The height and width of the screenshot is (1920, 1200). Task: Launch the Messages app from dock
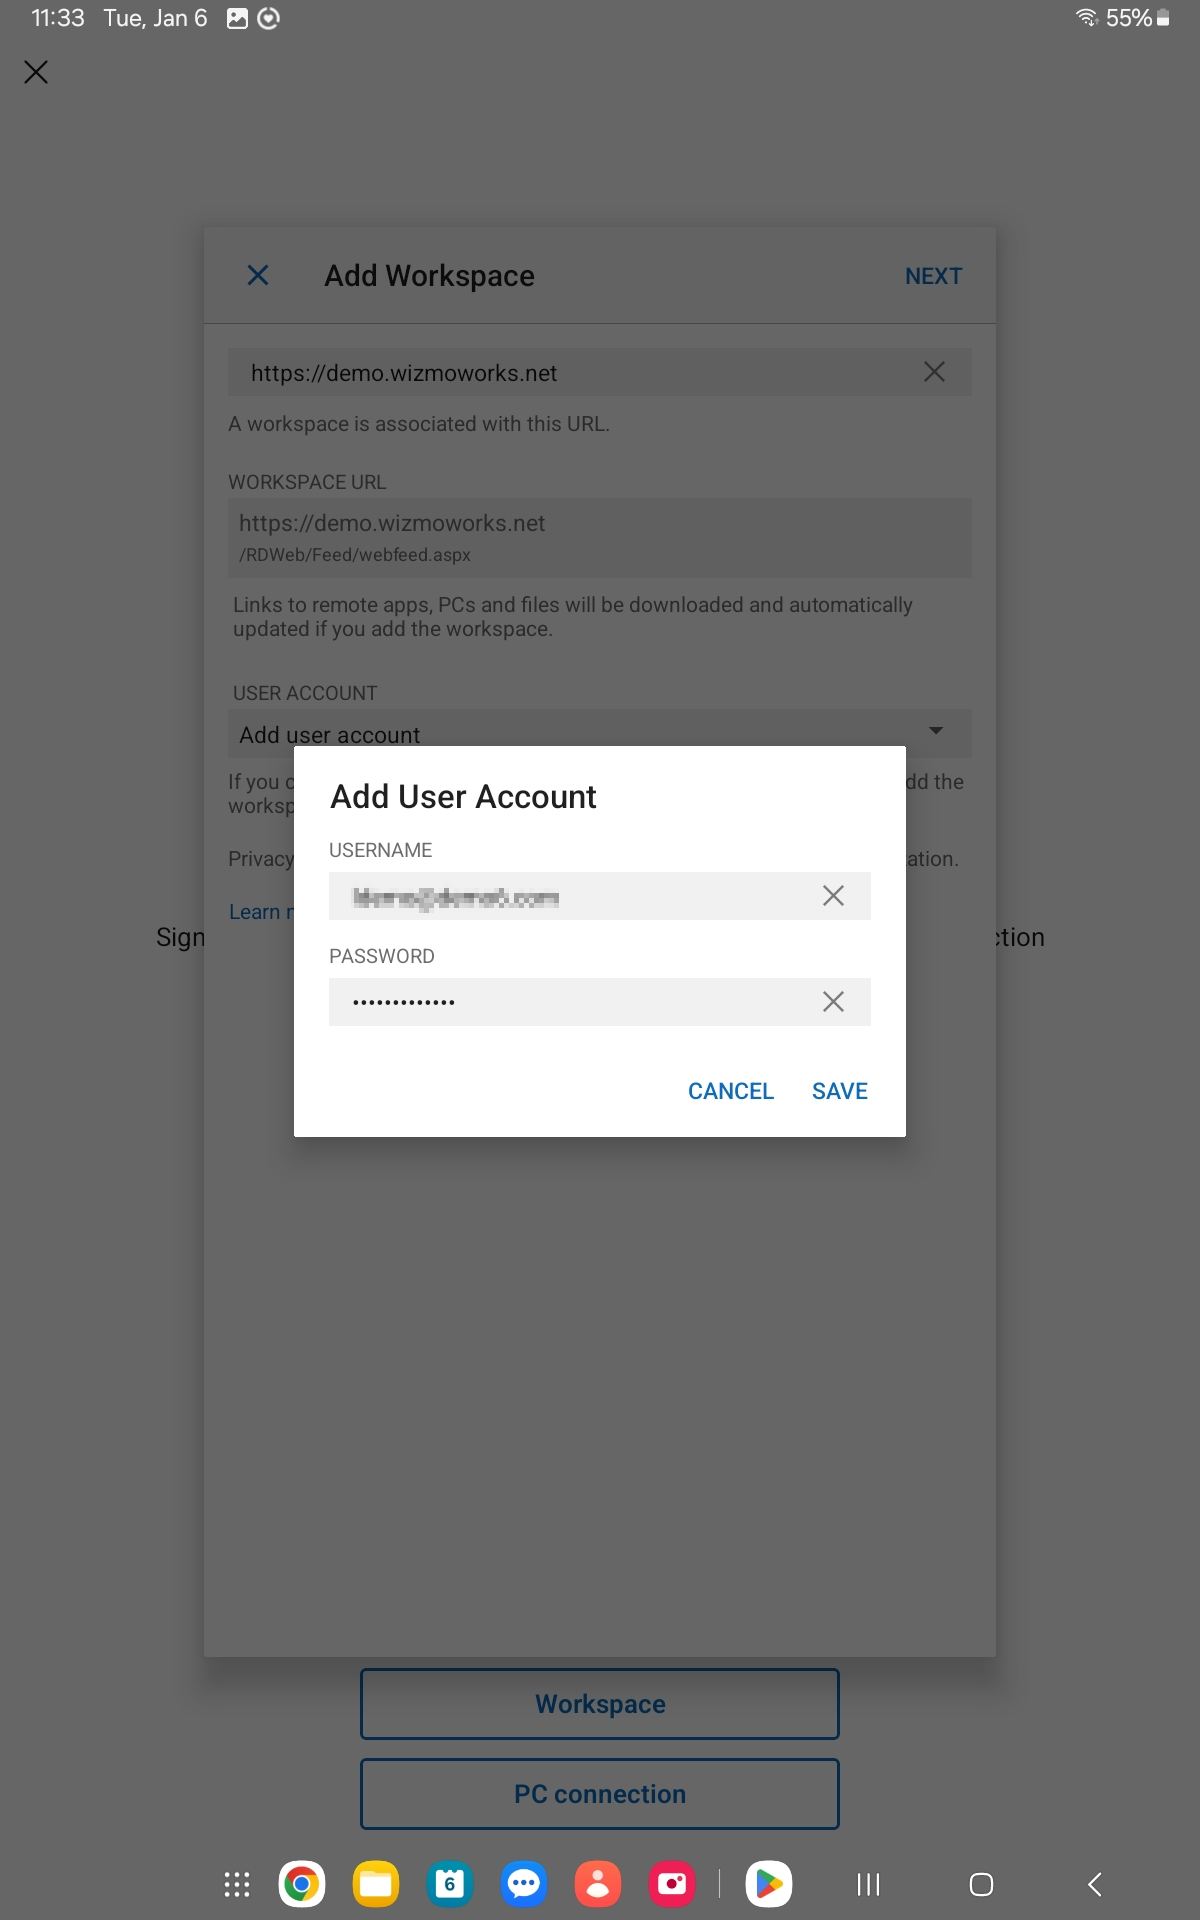click(x=524, y=1885)
